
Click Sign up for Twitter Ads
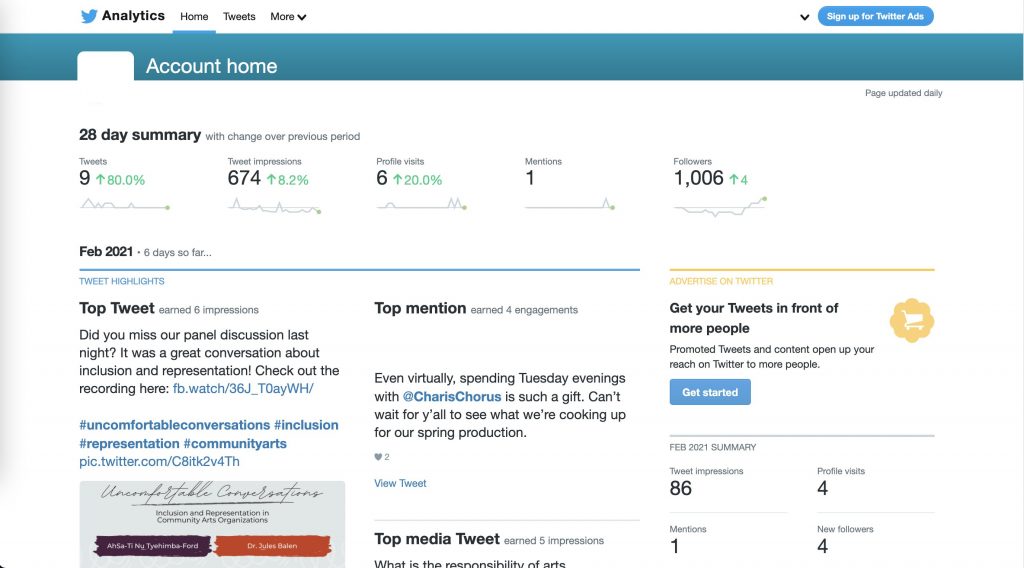[875, 16]
